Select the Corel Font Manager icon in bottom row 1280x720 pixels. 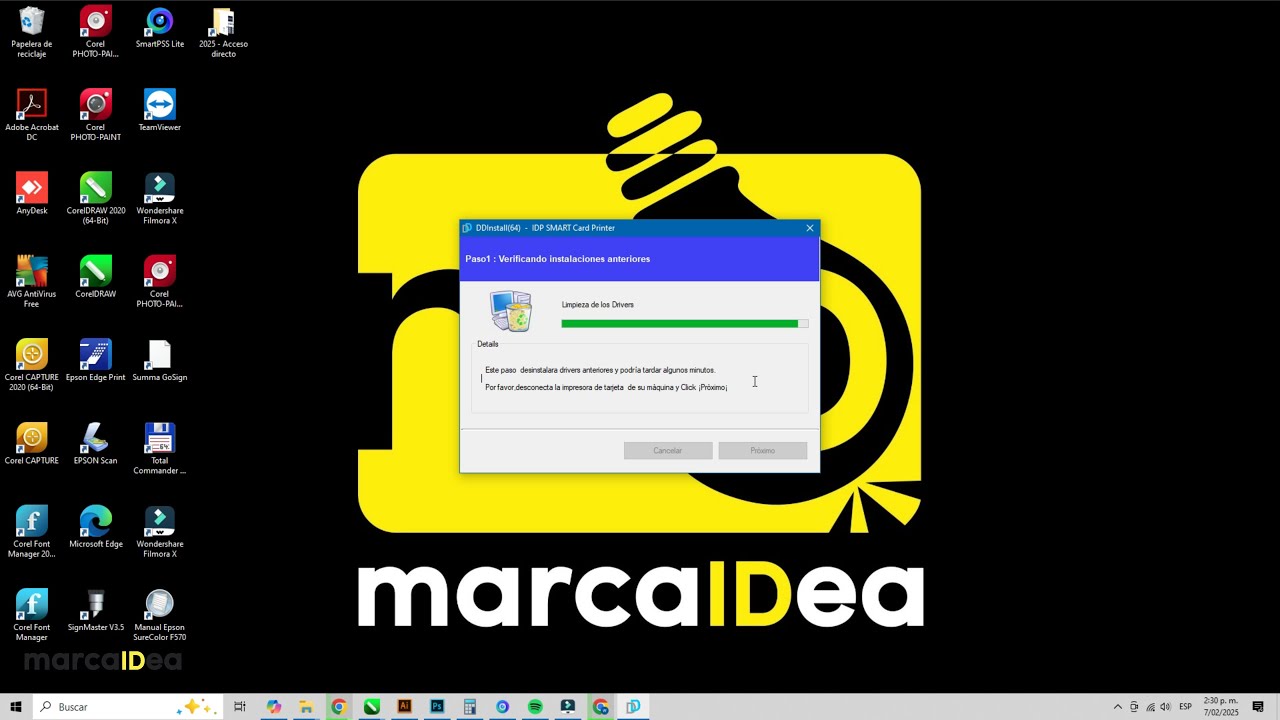[x=32, y=615]
